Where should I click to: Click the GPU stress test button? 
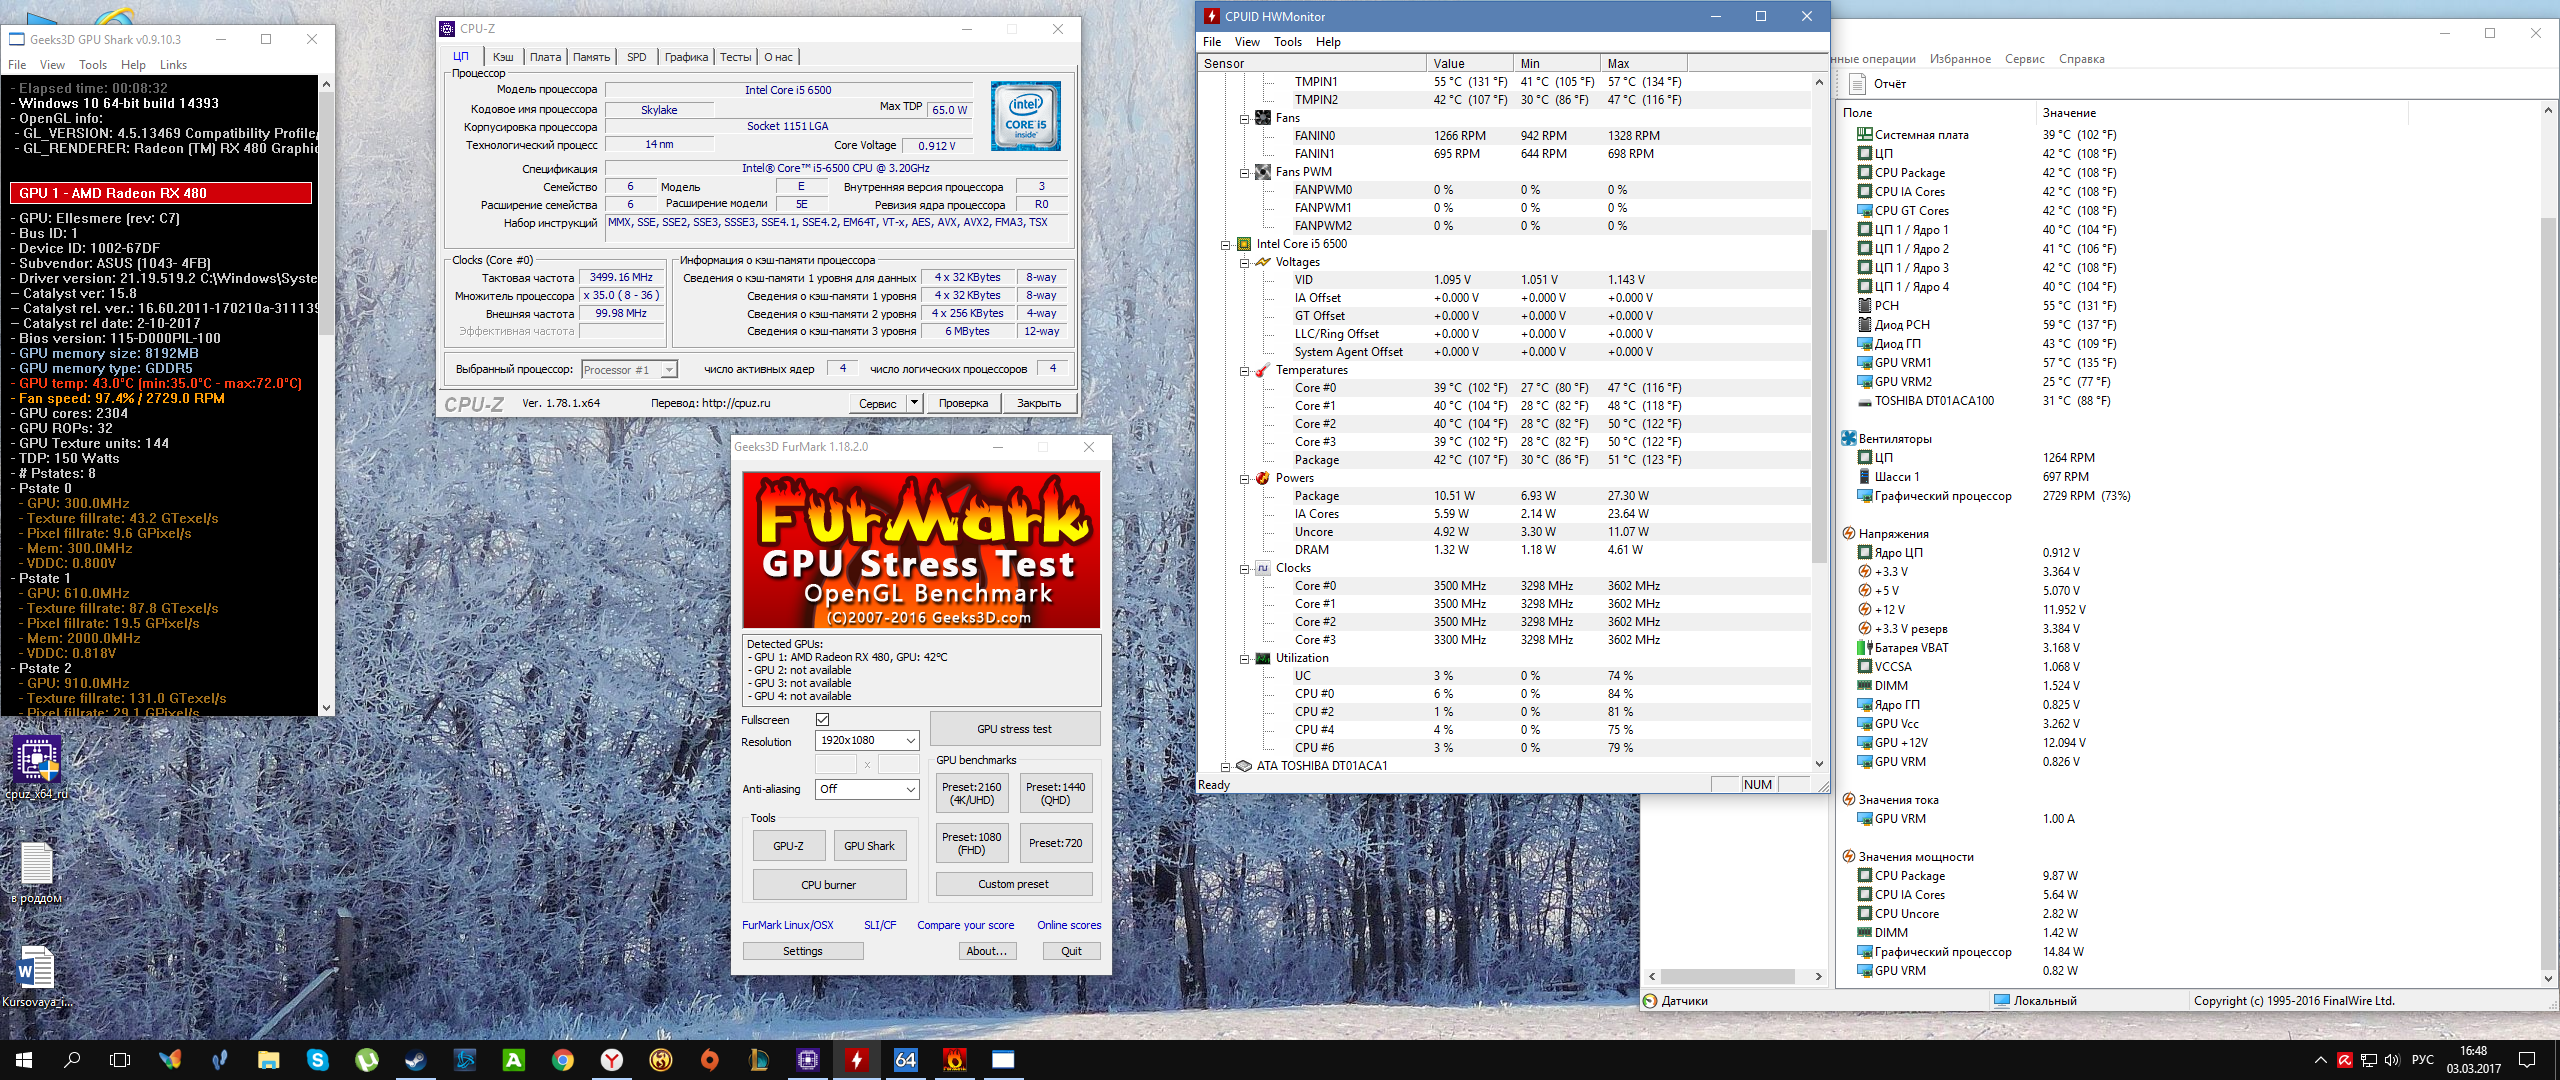1014,729
